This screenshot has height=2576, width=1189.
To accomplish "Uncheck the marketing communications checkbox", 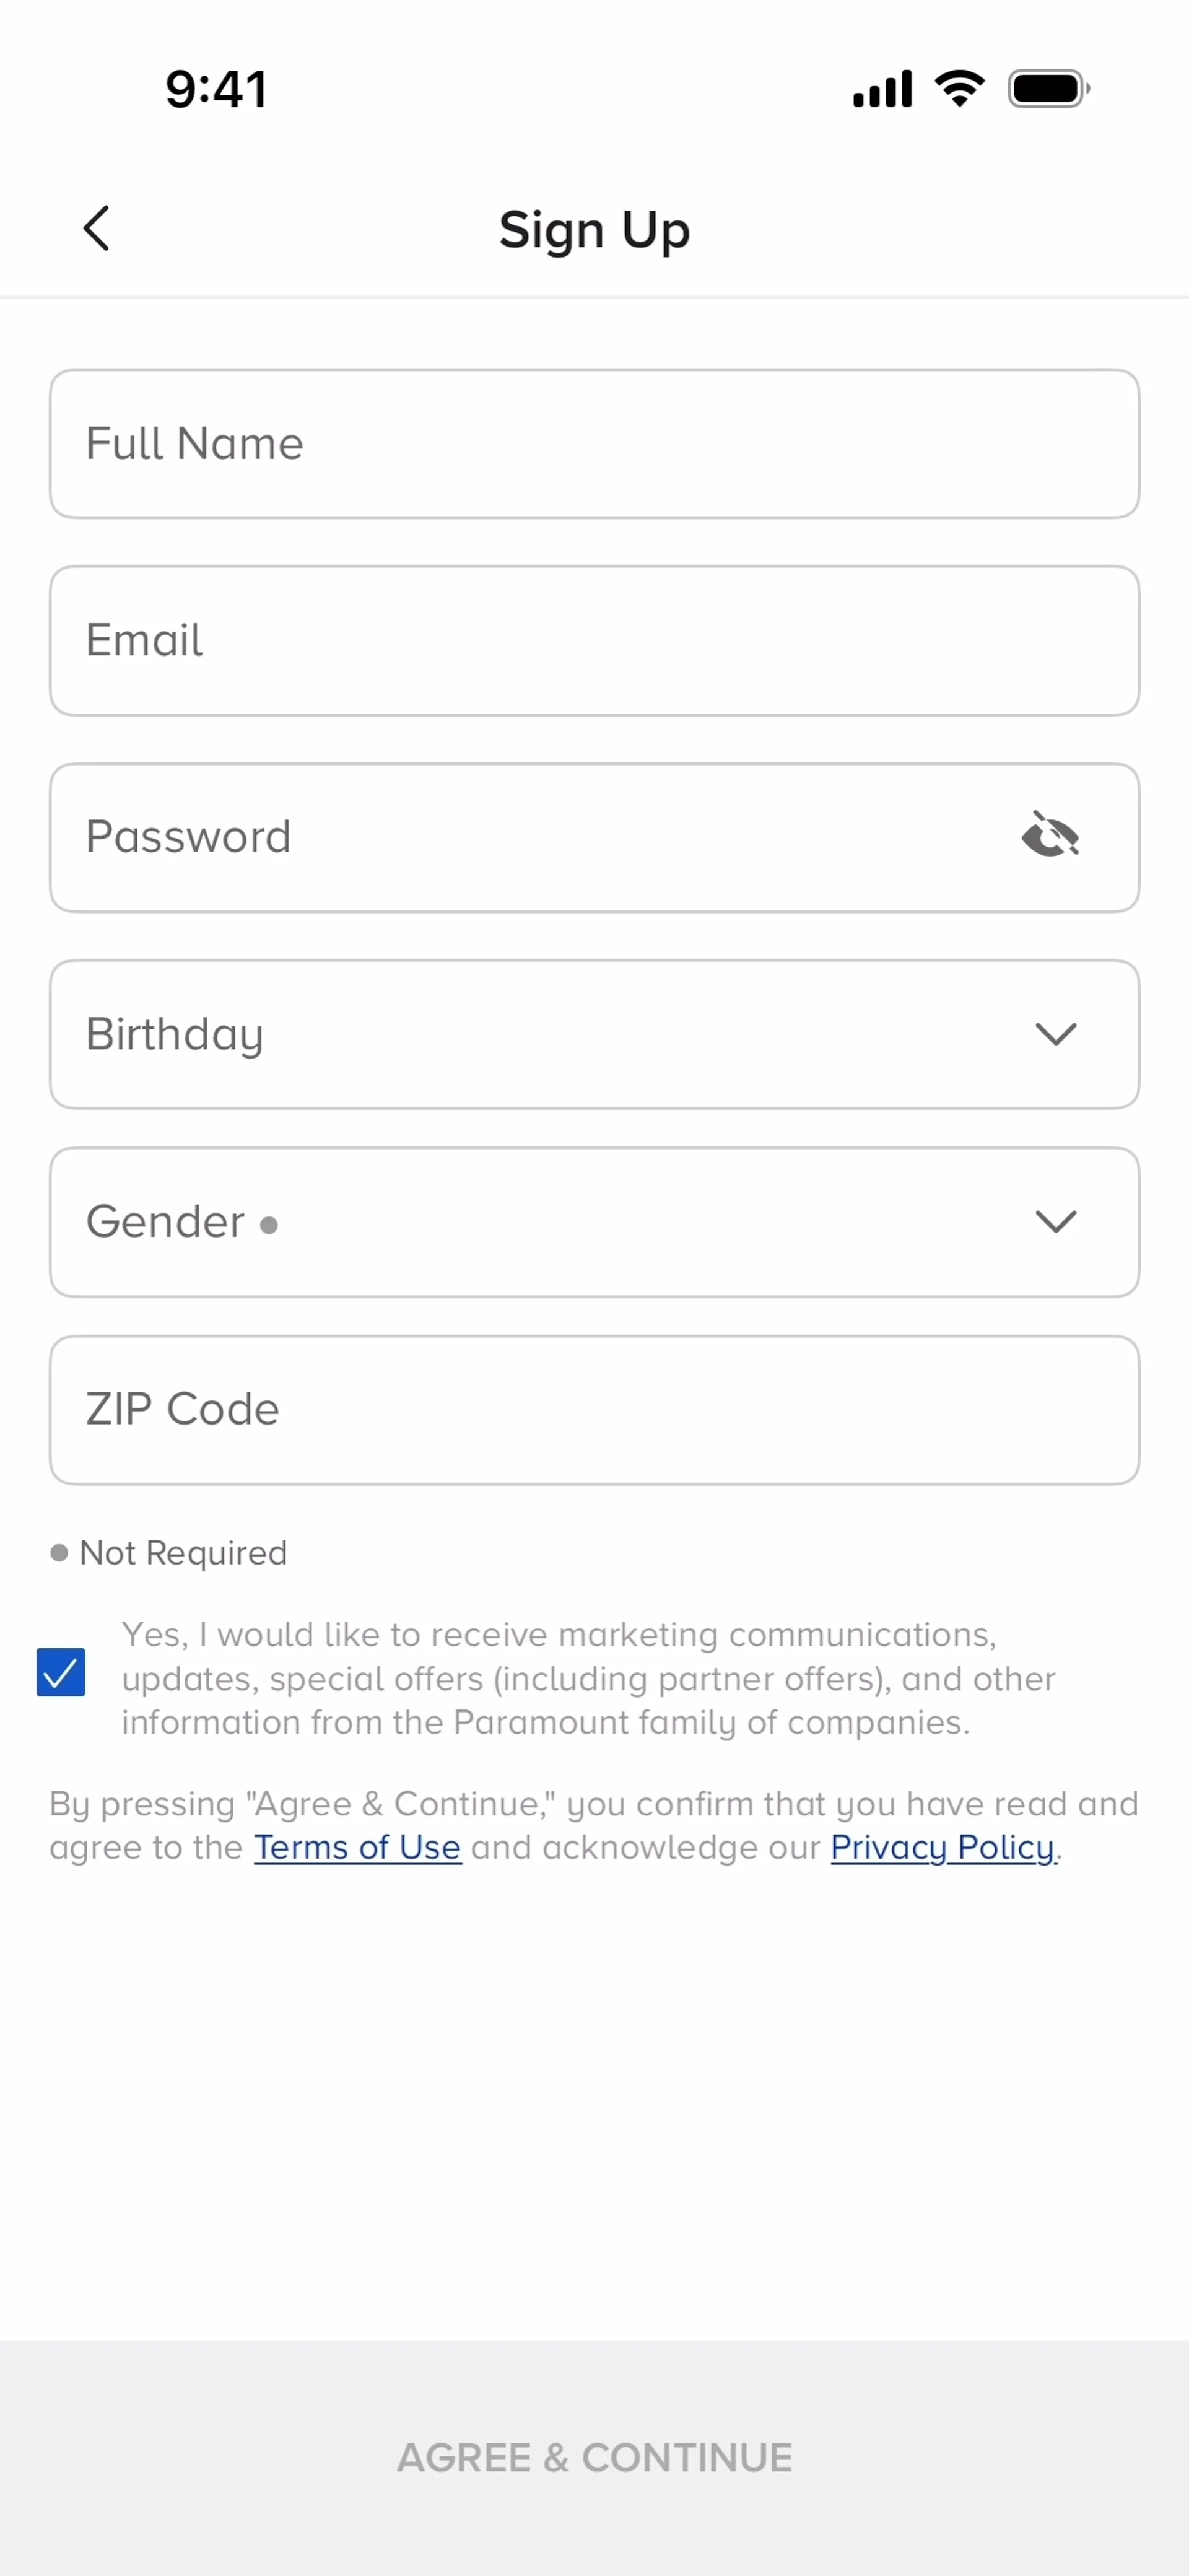I will [x=61, y=1672].
